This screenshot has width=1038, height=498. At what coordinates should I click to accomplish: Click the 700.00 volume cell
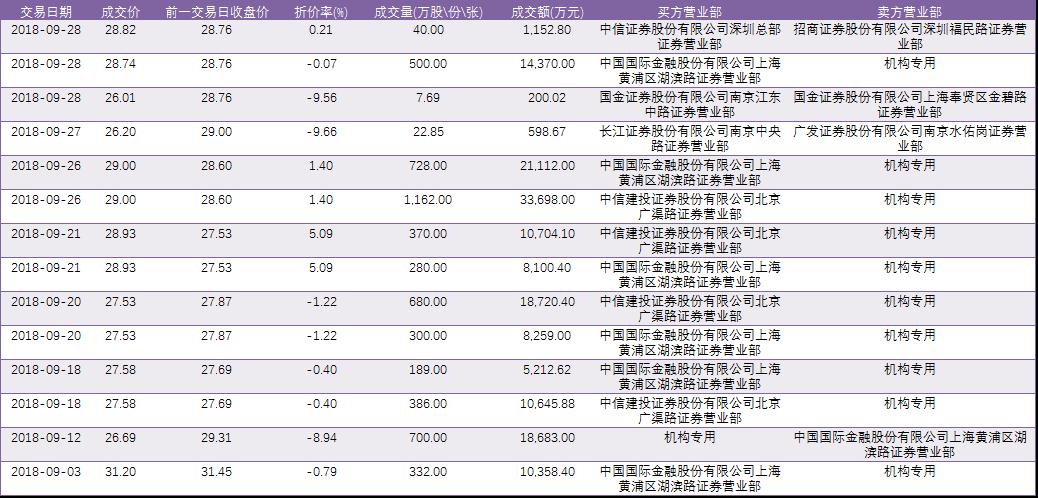[x=428, y=437]
